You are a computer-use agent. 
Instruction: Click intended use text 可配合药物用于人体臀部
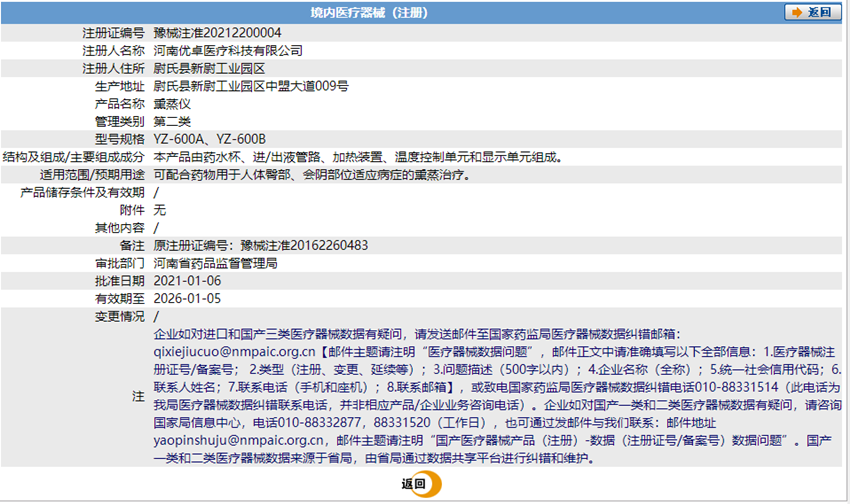312,175
